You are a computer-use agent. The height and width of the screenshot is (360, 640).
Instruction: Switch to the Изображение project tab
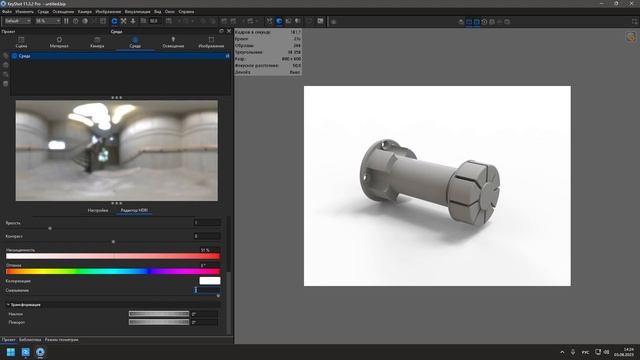click(211, 42)
